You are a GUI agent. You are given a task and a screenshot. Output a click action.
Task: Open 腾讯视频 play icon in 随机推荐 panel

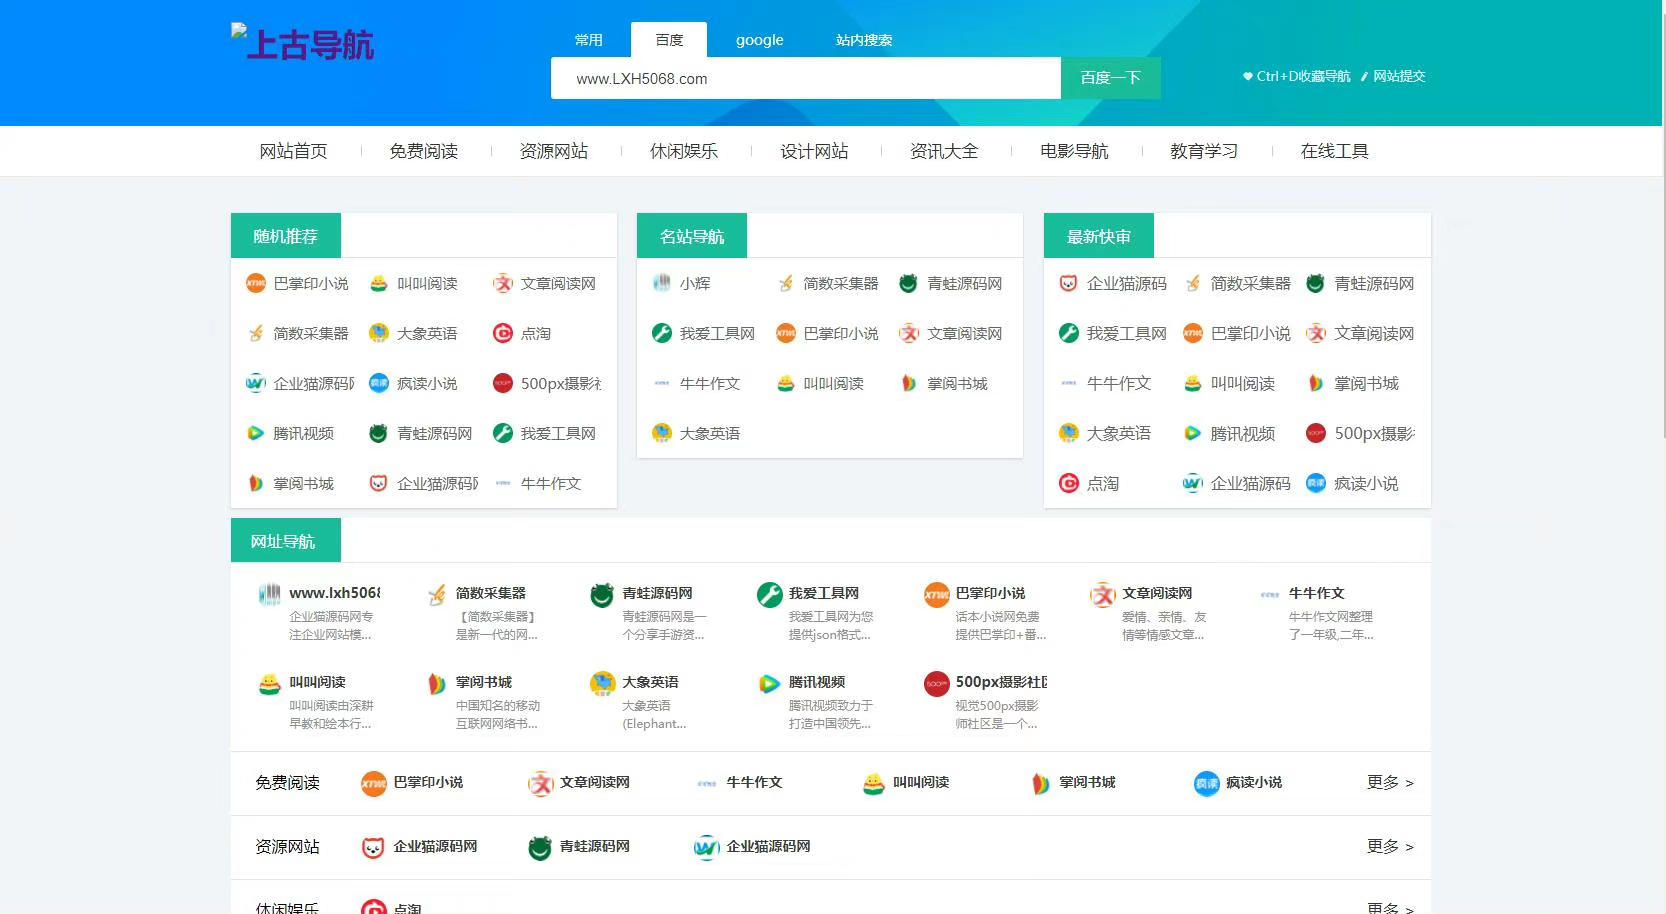[x=256, y=433]
